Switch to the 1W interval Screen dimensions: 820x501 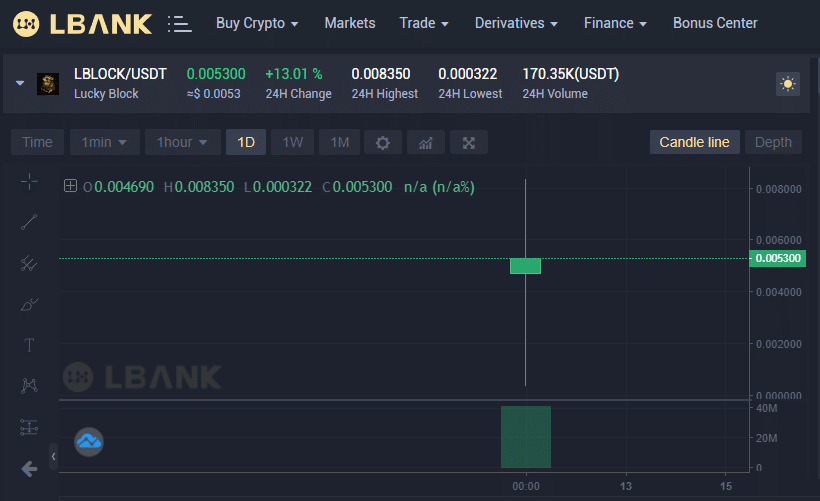(x=292, y=142)
